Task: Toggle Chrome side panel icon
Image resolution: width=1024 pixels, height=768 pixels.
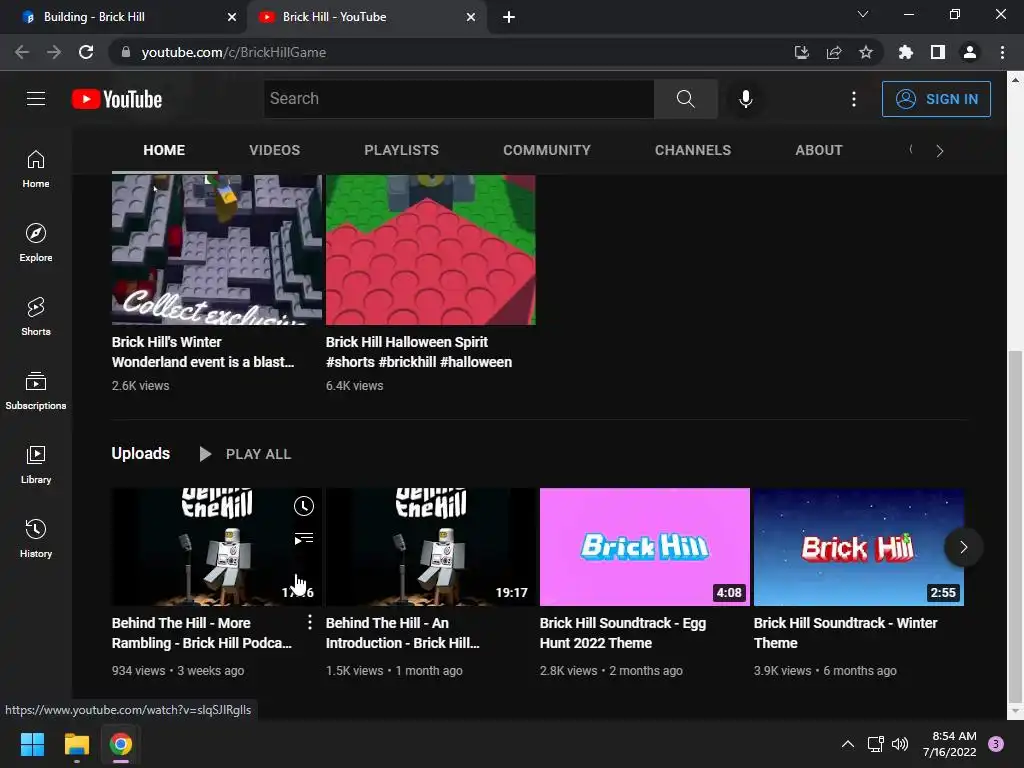Action: pos(938,52)
